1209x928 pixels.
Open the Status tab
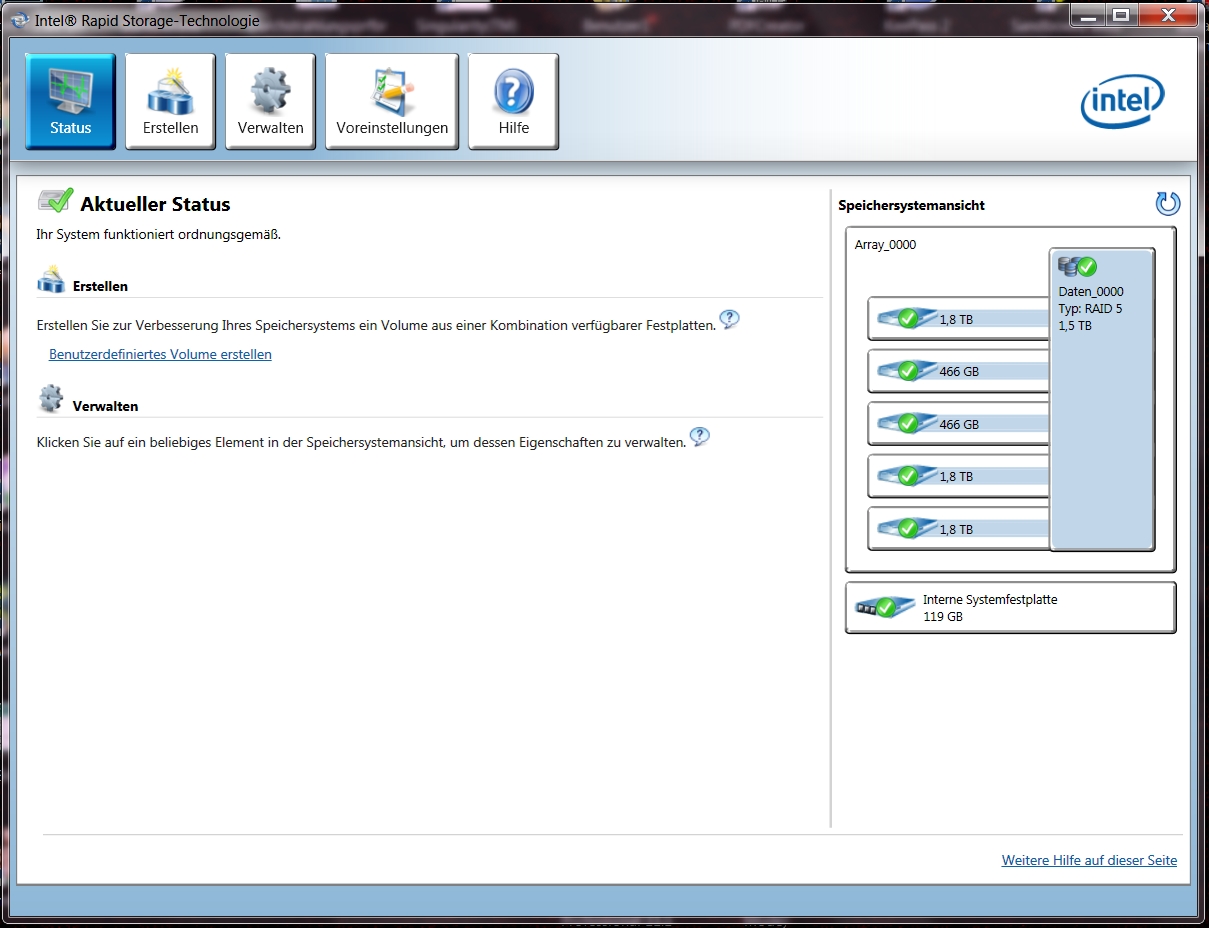coord(70,101)
